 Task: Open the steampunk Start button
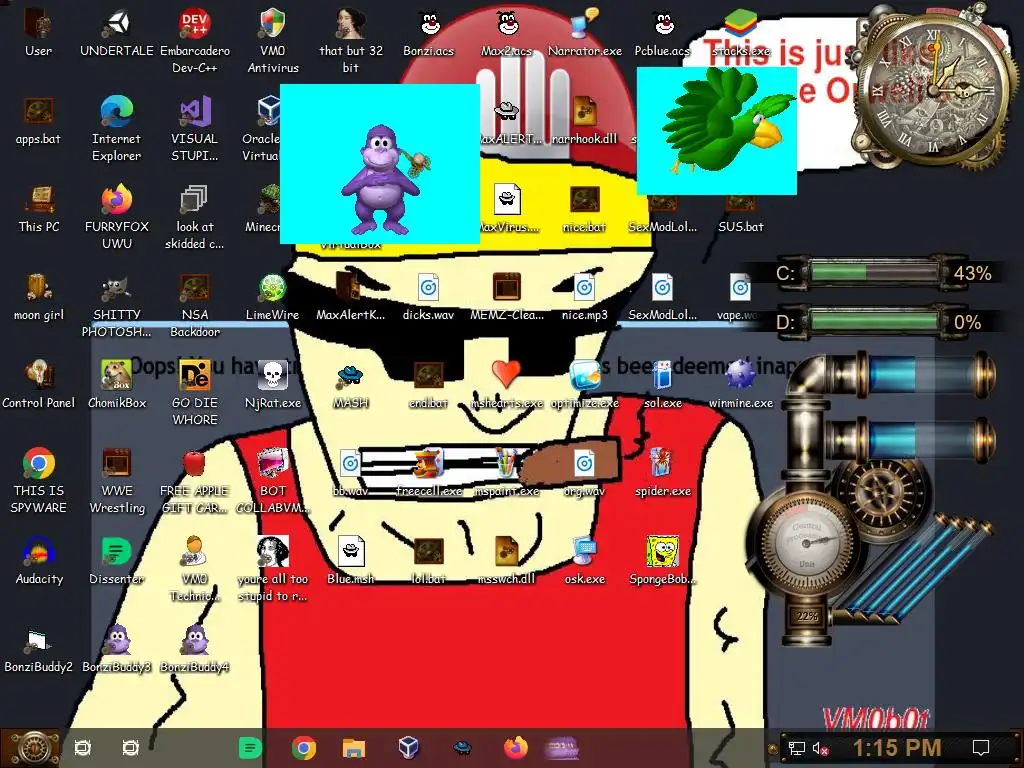[30, 748]
